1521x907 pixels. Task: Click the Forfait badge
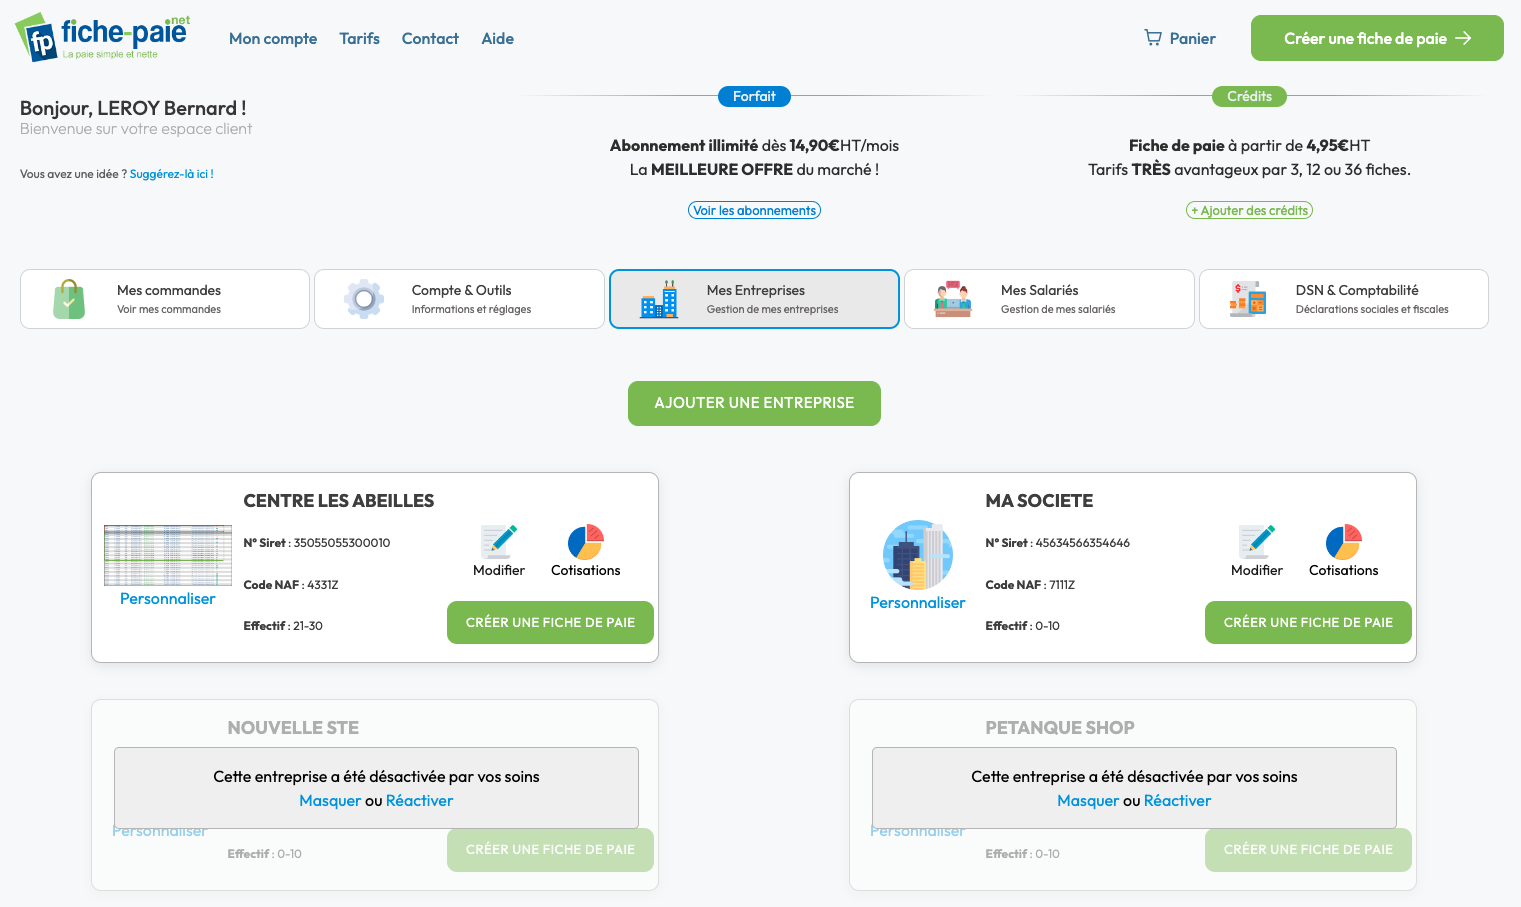point(754,96)
